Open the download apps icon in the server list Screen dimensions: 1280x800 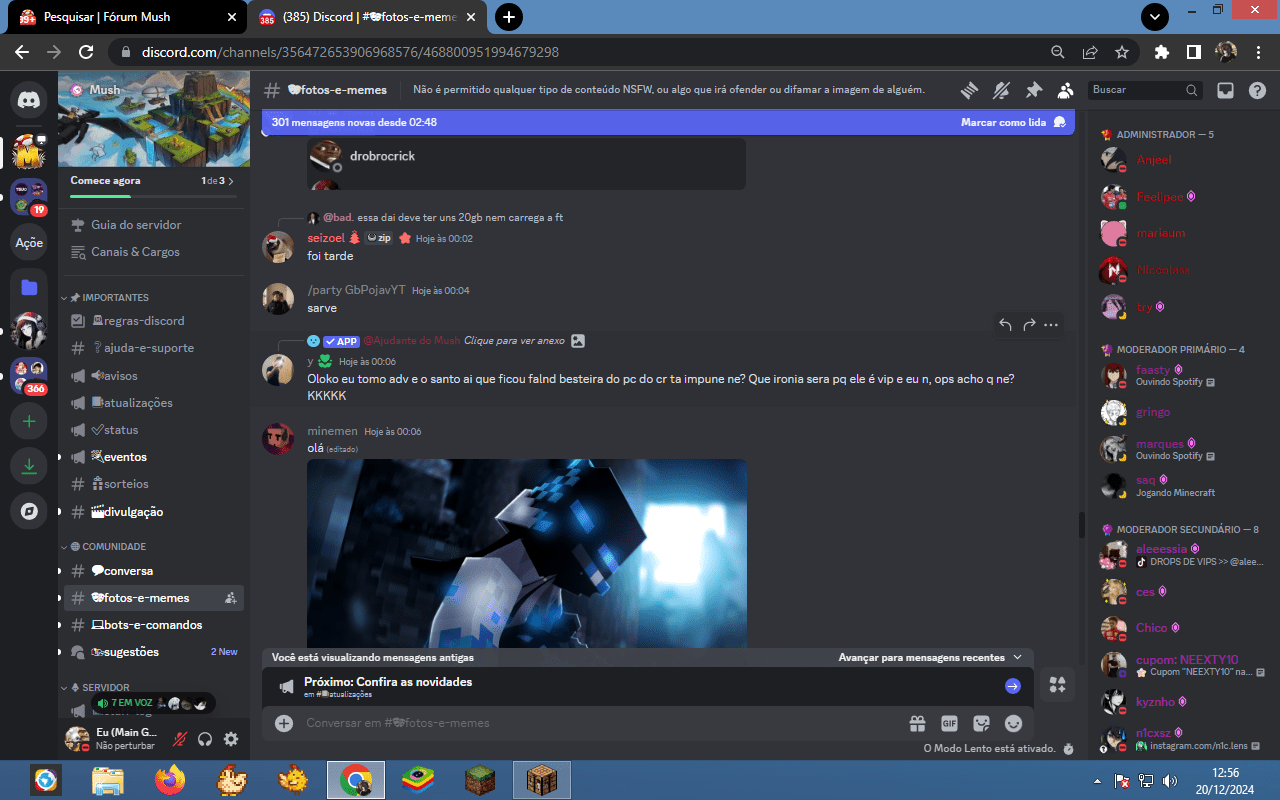pyautogui.click(x=29, y=466)
